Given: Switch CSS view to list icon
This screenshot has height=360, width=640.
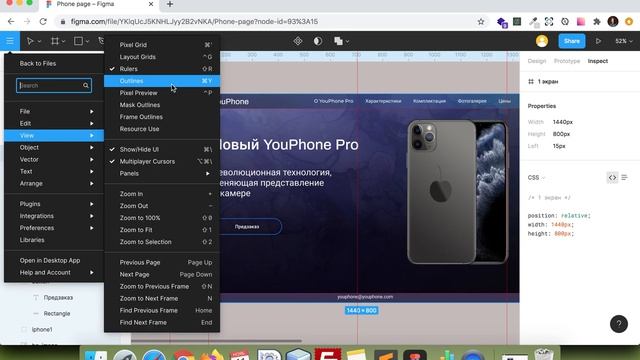Looking at the screenshot, I should 624,178.
